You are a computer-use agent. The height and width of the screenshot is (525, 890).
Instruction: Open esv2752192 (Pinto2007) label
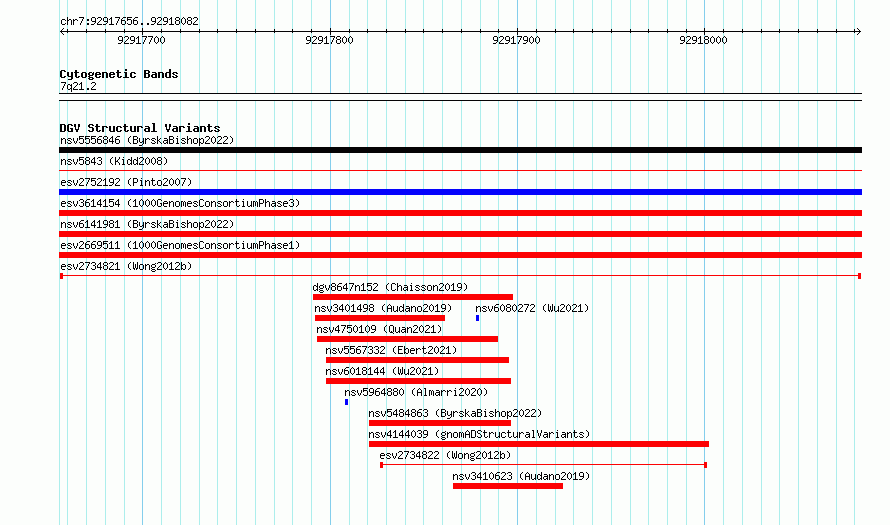click(x=126, y=182)
